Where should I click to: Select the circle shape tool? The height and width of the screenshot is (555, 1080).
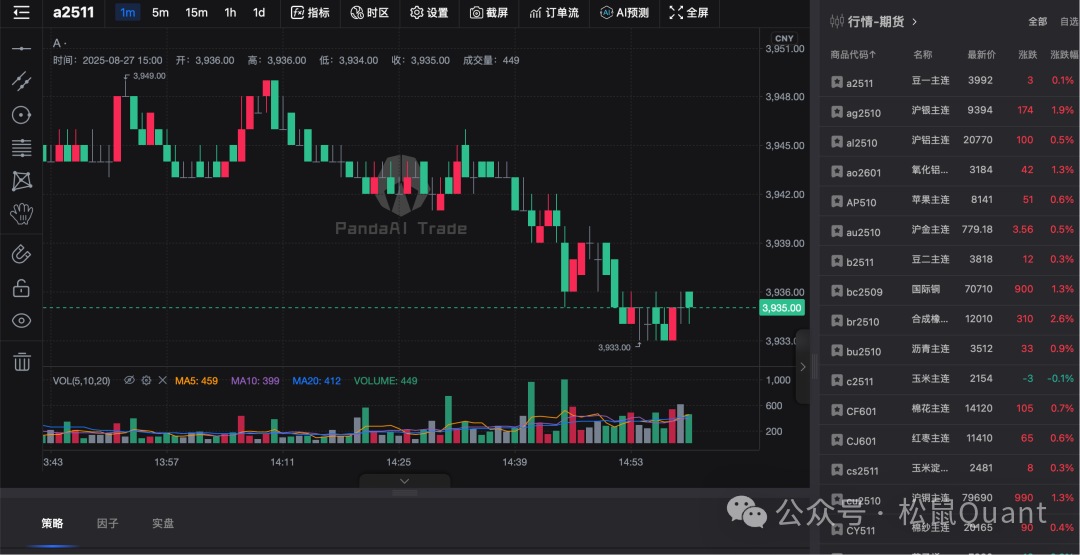(x=21, y=115)
